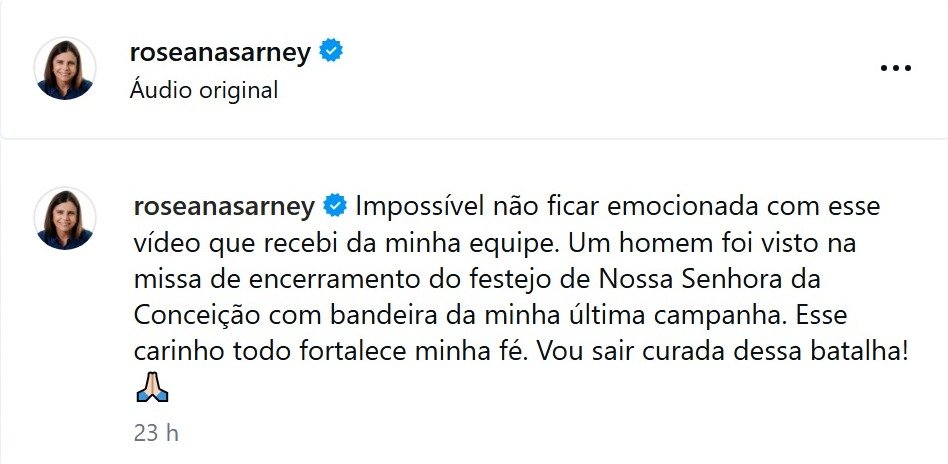
Task: Click the word Impossível starting the caption
Action: 418,207
